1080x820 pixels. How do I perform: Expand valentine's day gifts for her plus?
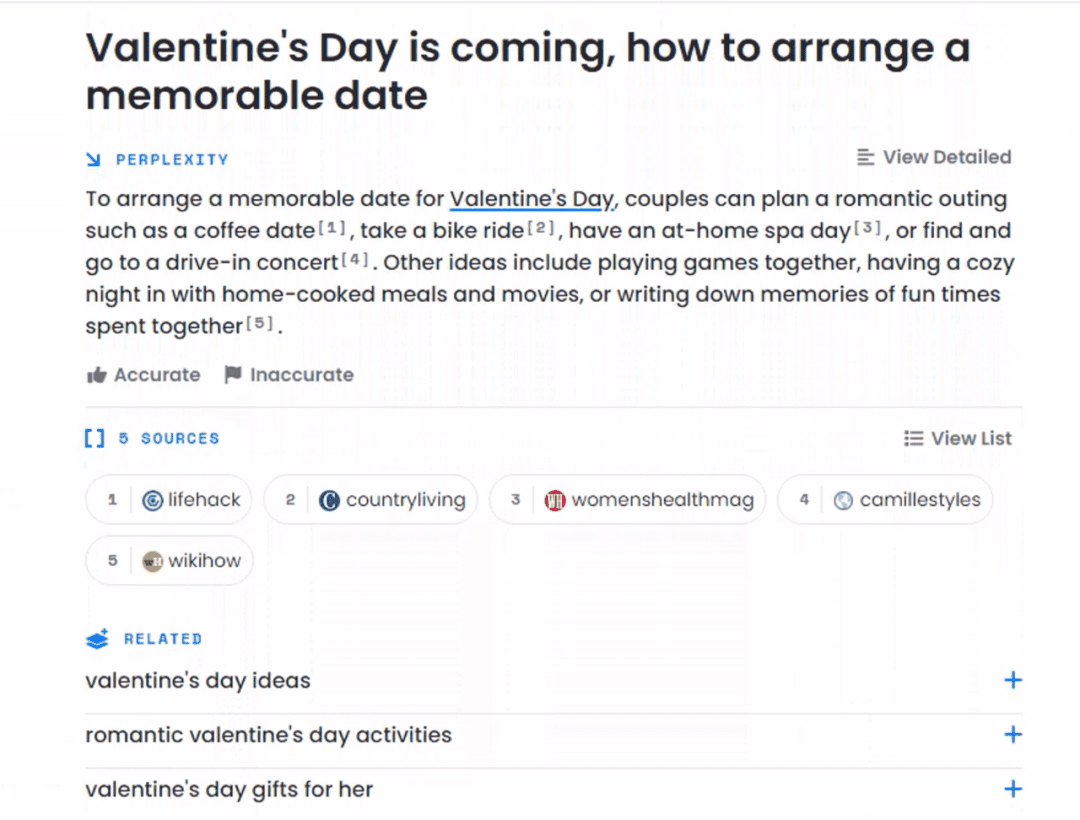point(1013,789)
